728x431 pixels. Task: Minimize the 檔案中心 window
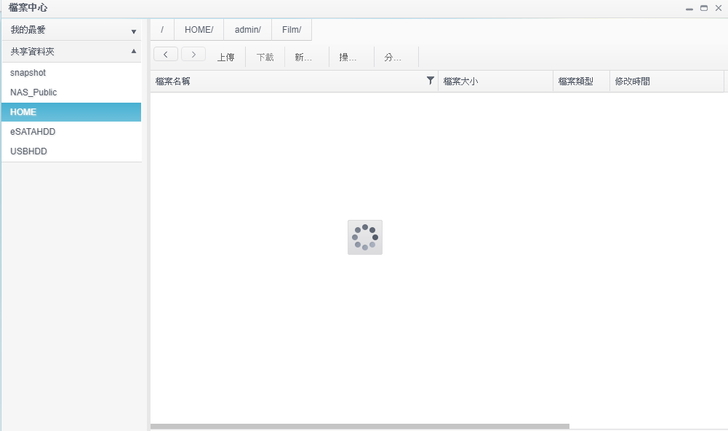(689, 8)
